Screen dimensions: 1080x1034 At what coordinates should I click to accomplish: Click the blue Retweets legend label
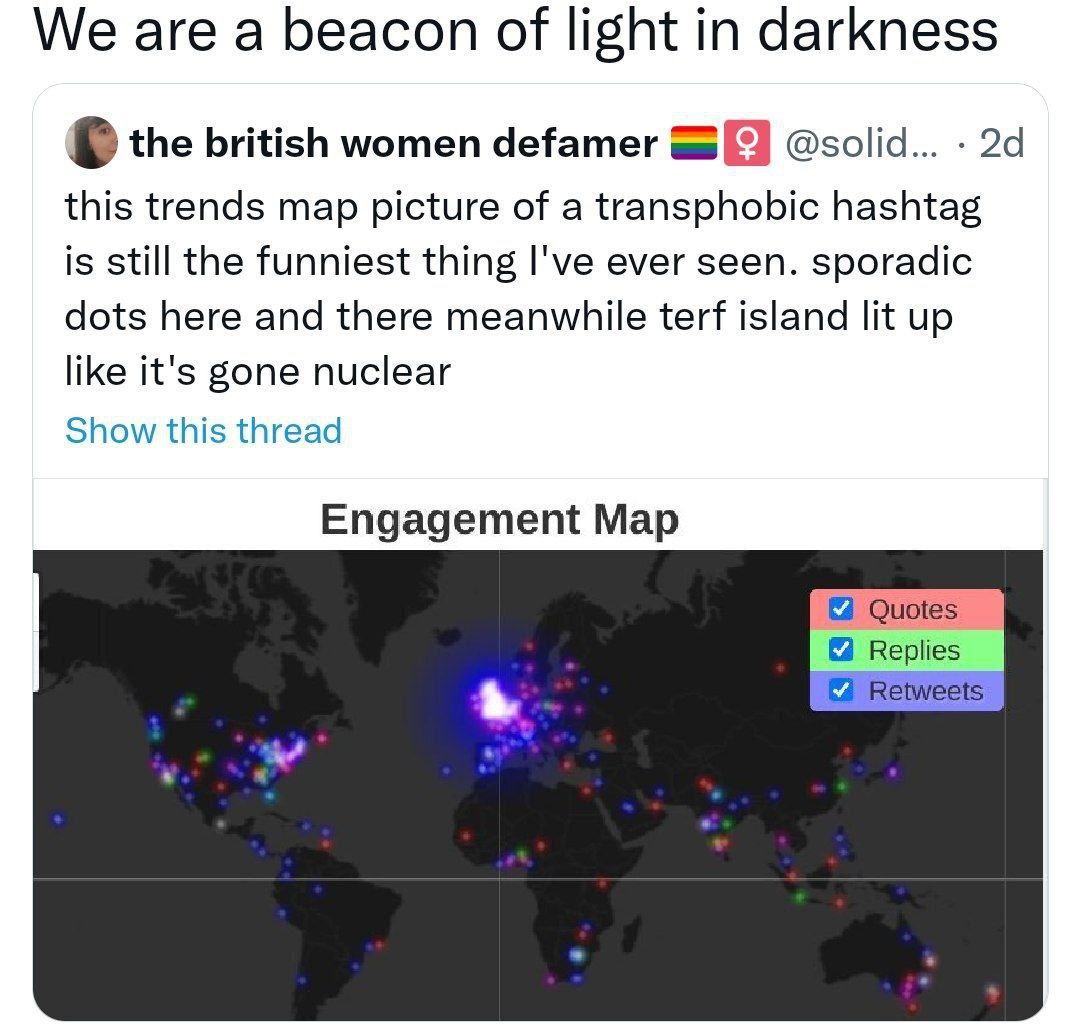pos(926,691)
